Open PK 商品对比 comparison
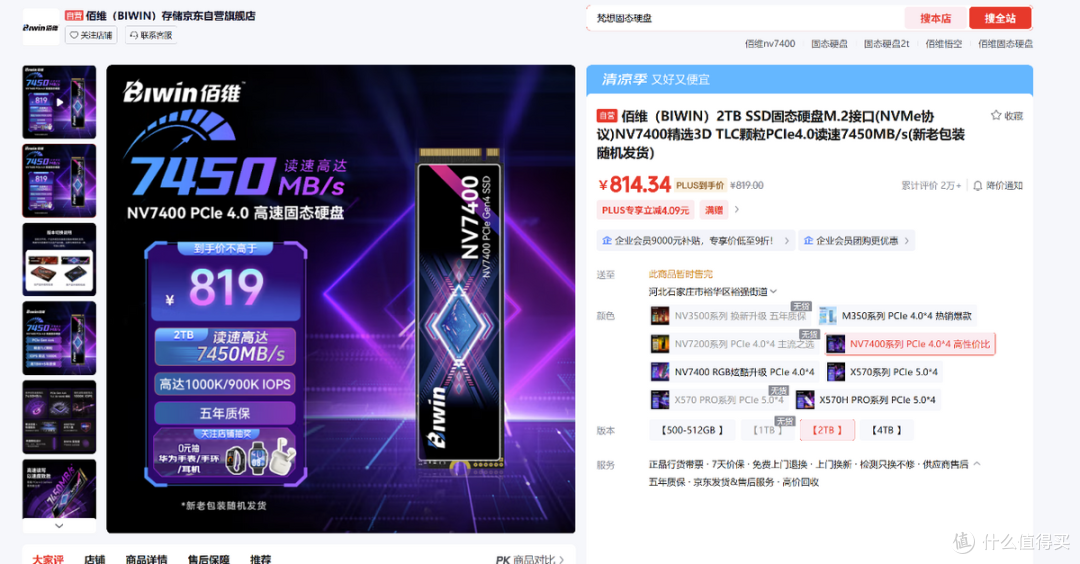Viewport: 1080px width, 564px height. [x=529, y=559]
